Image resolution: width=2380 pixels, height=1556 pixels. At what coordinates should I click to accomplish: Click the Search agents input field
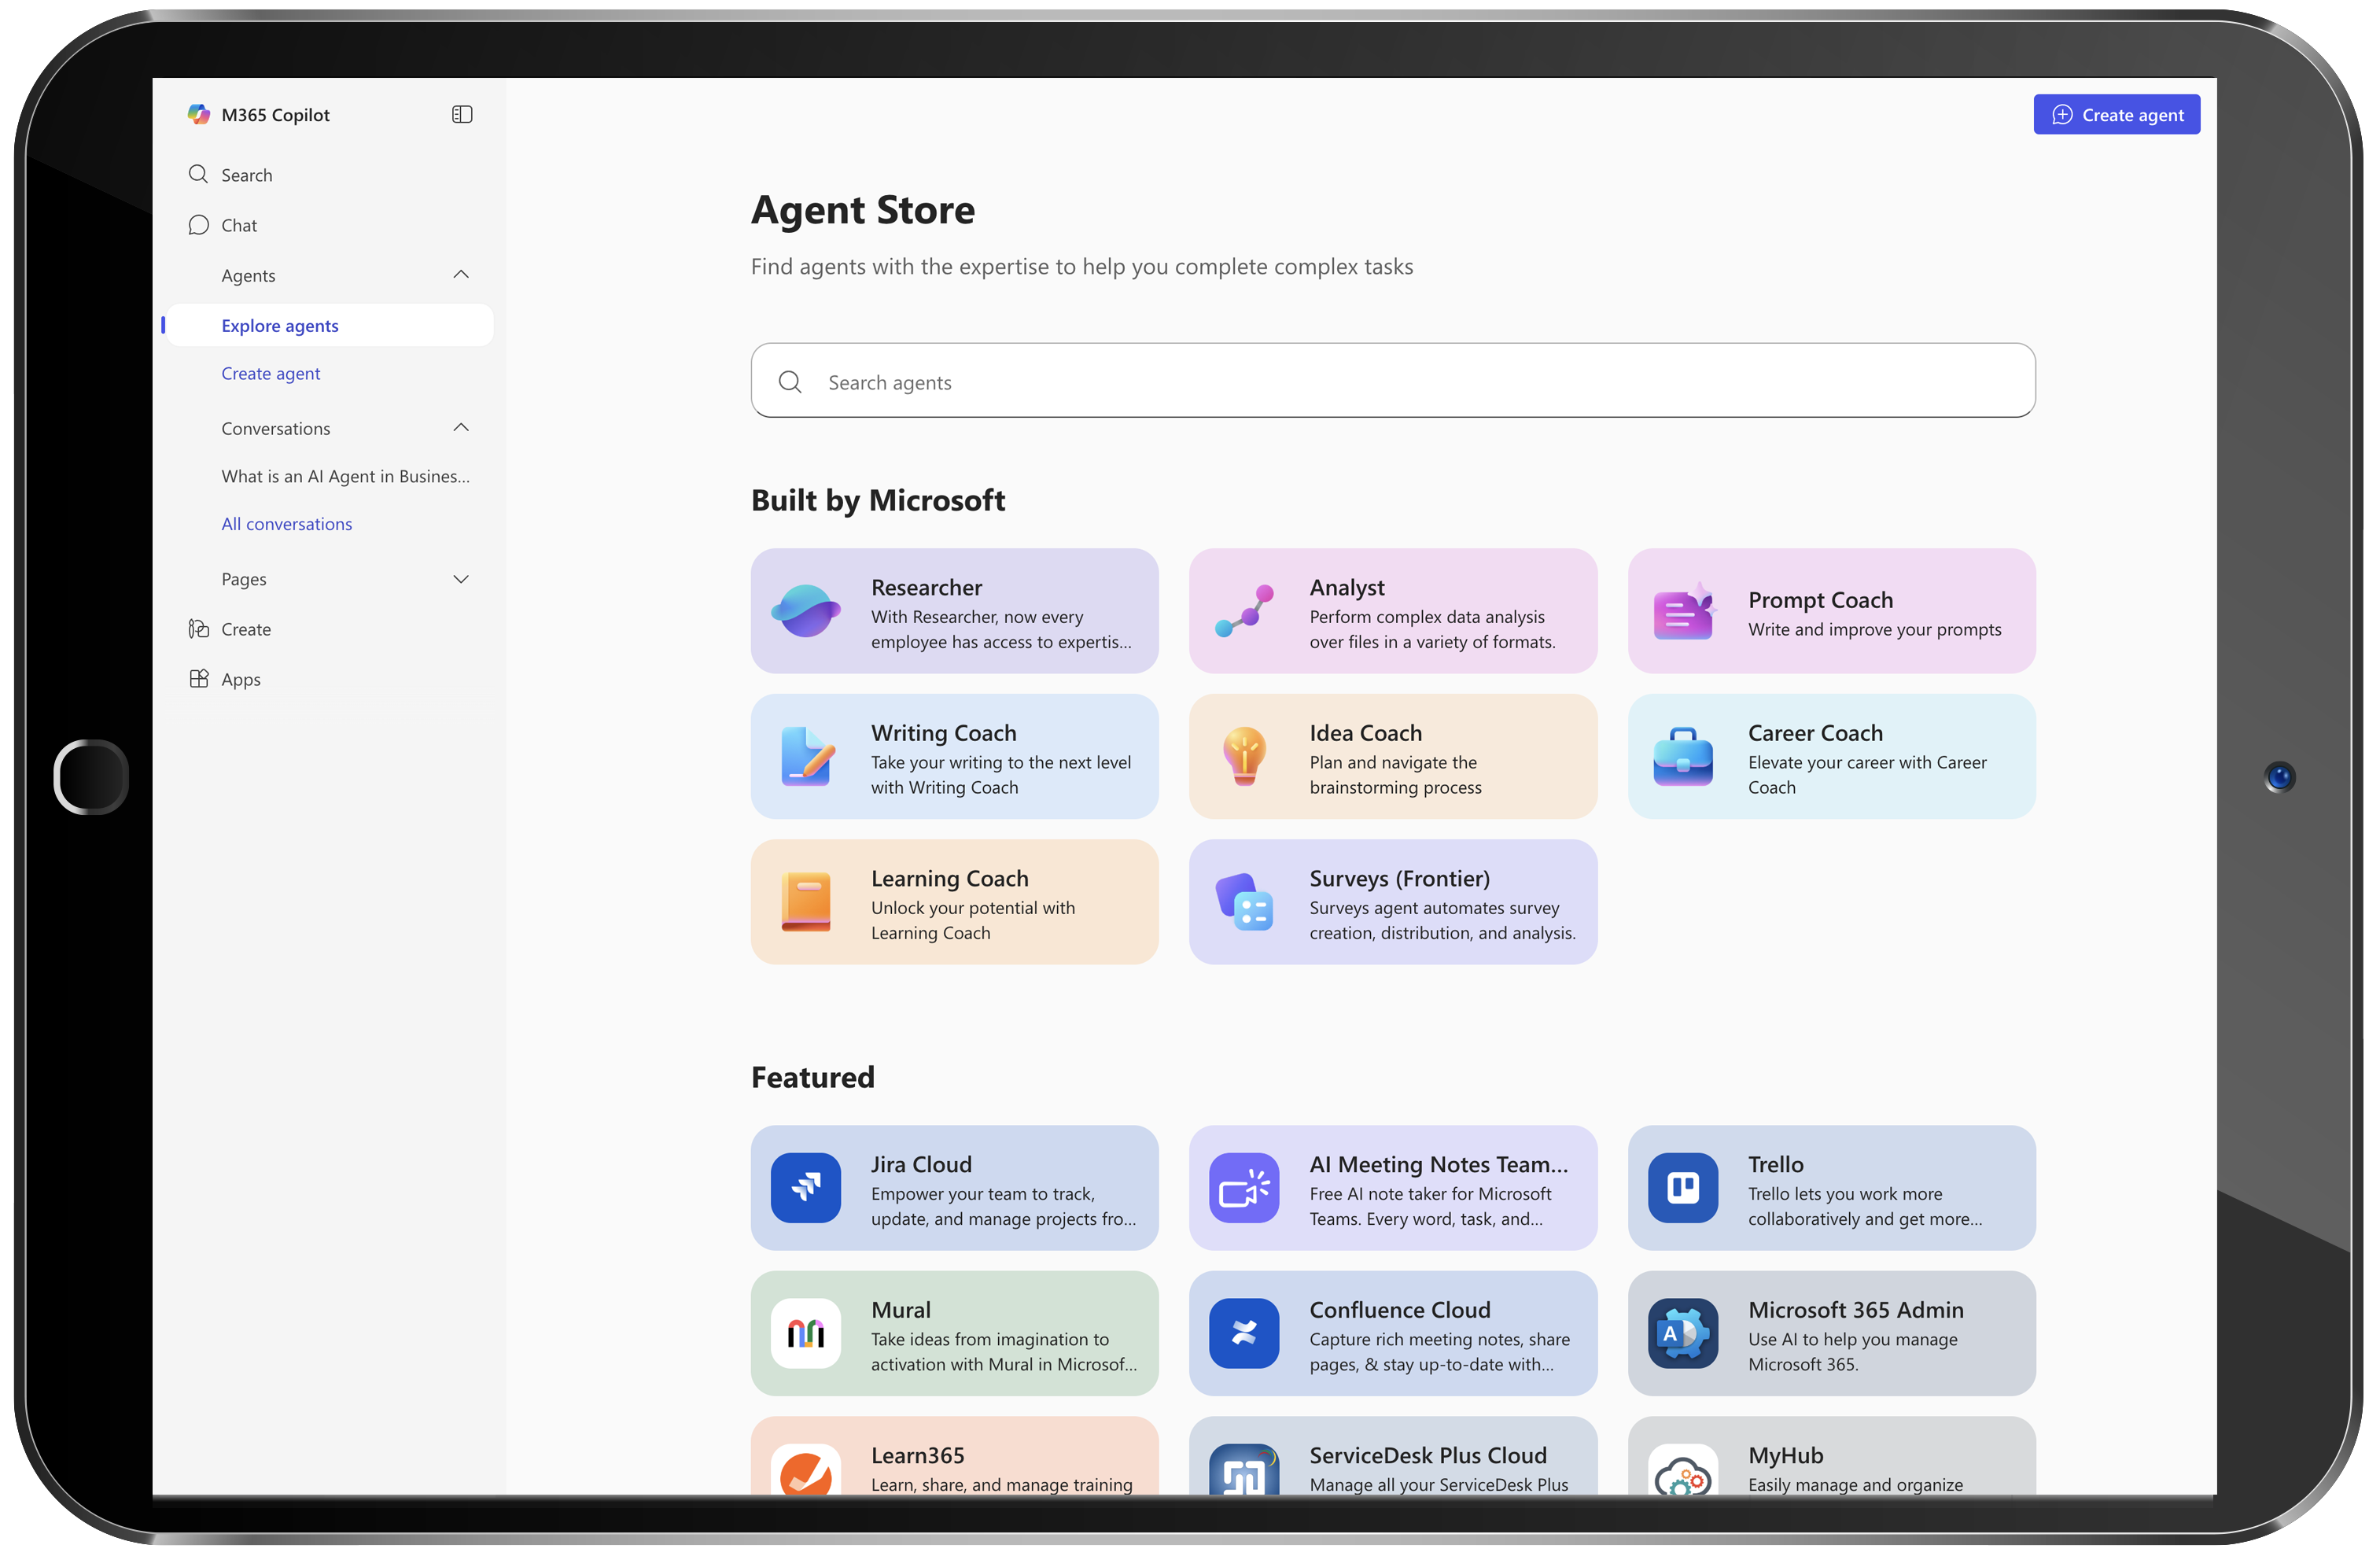coord(1392,380)
